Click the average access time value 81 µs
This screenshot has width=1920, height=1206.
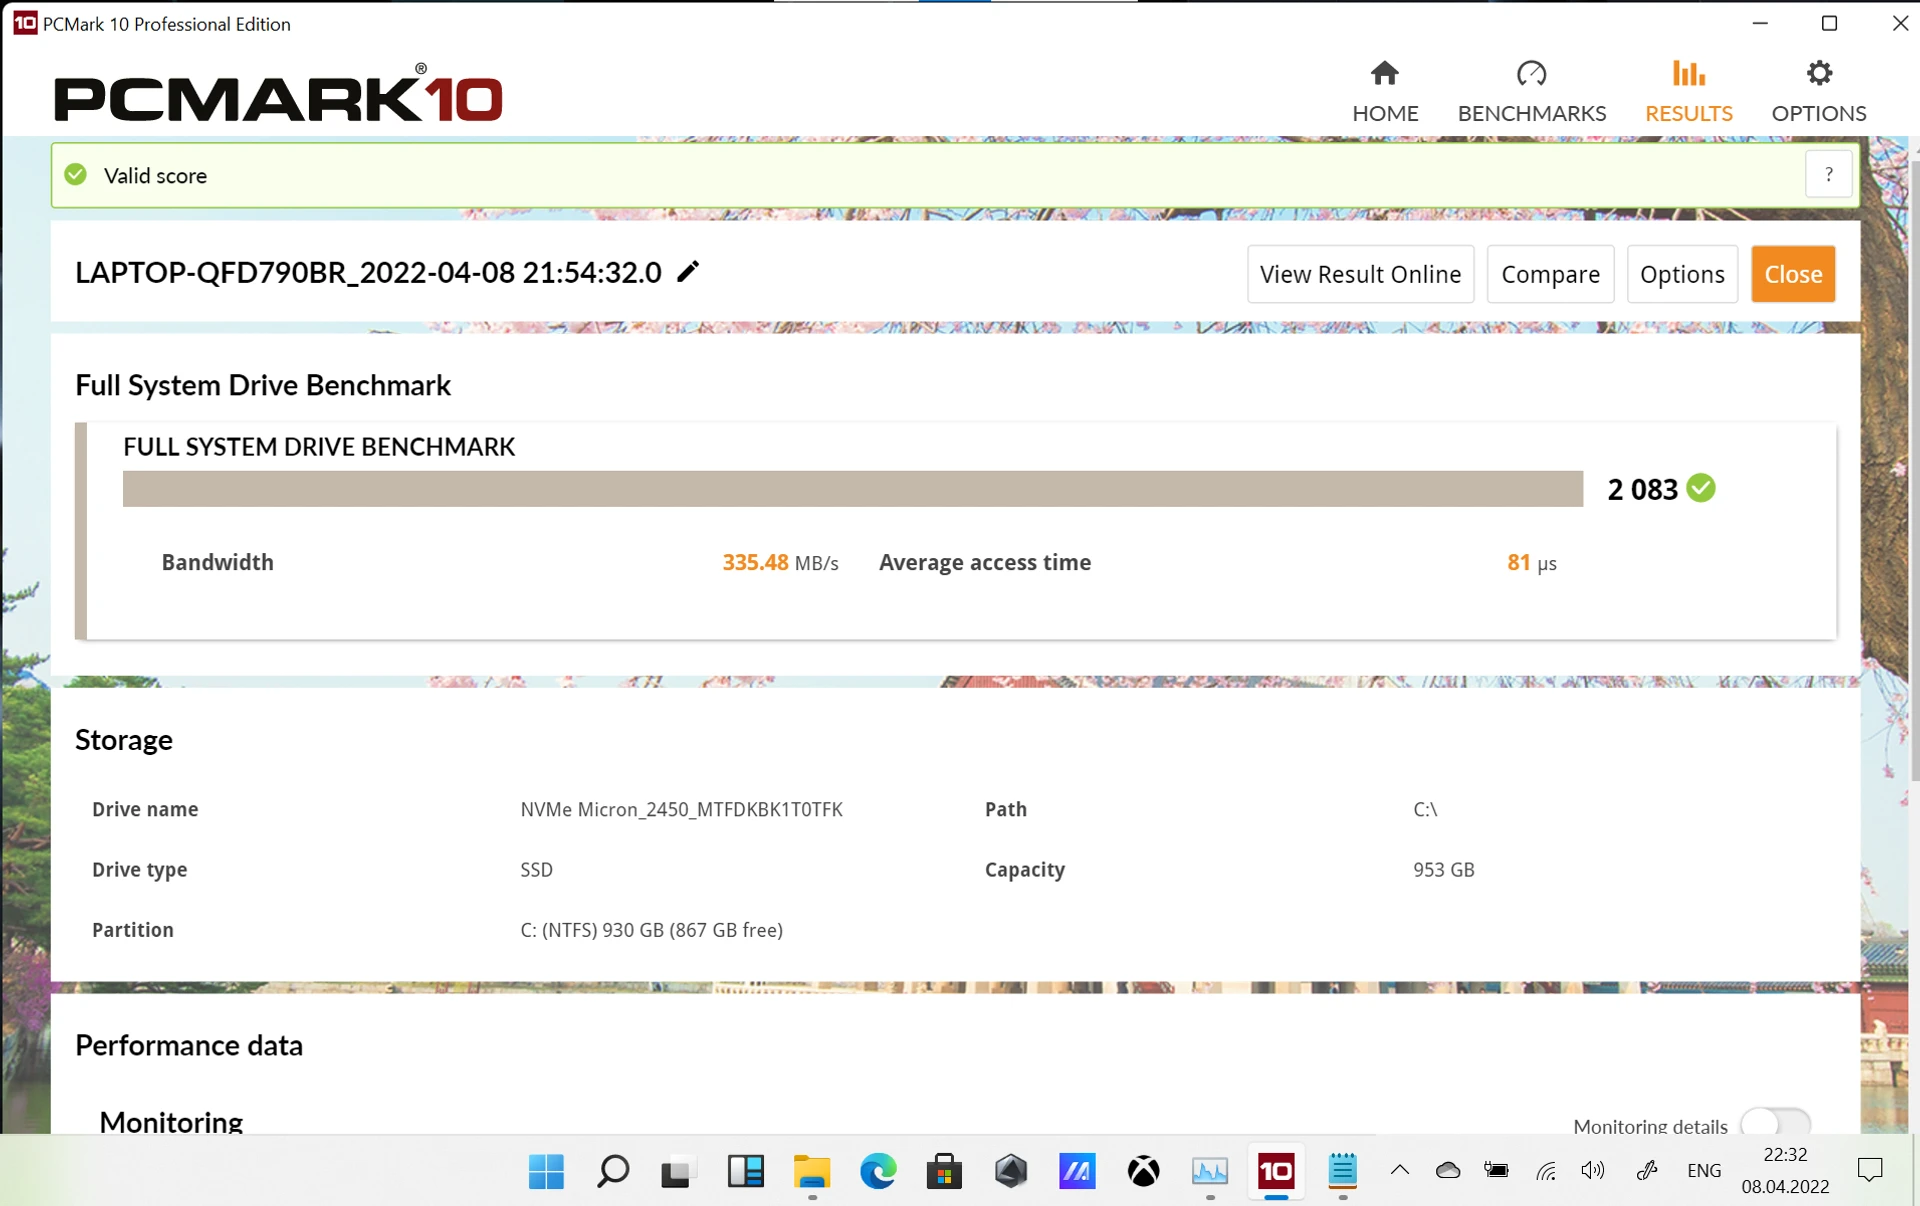[1531, 562]
